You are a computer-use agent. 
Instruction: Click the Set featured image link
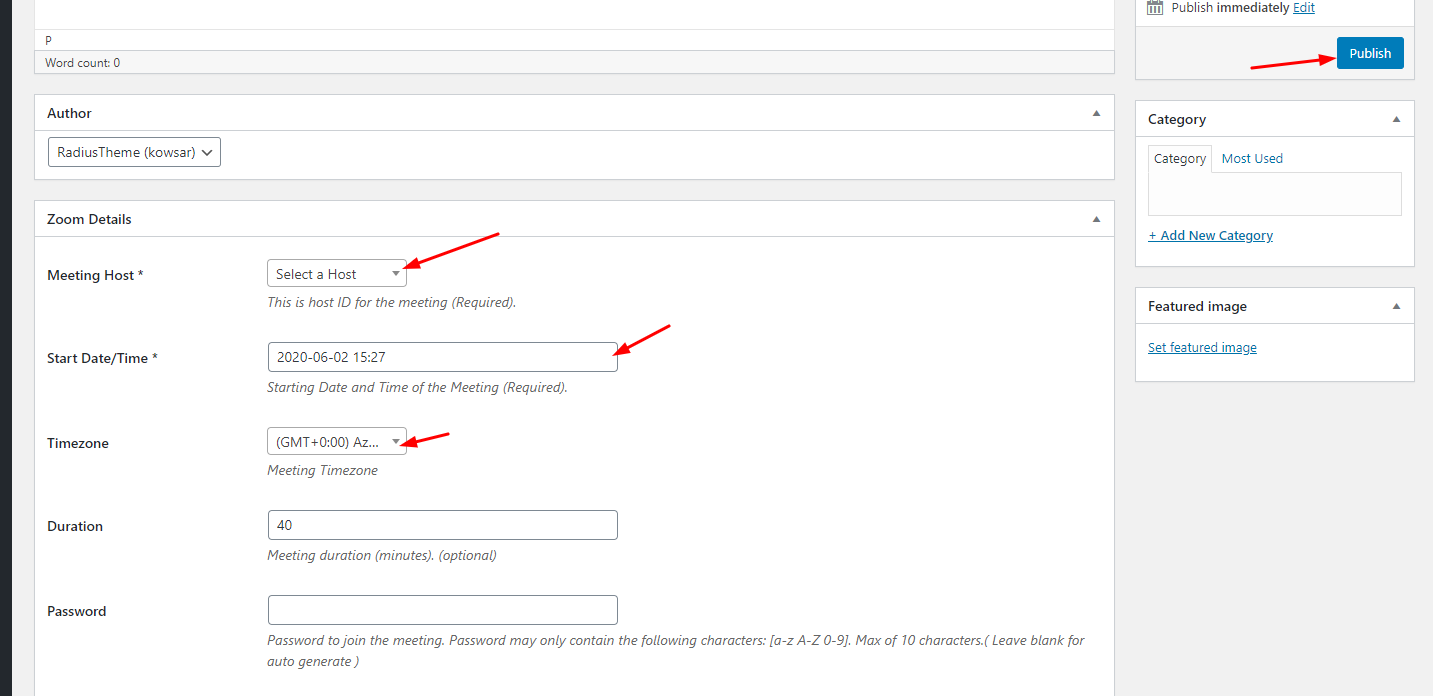coord(1202,347)
